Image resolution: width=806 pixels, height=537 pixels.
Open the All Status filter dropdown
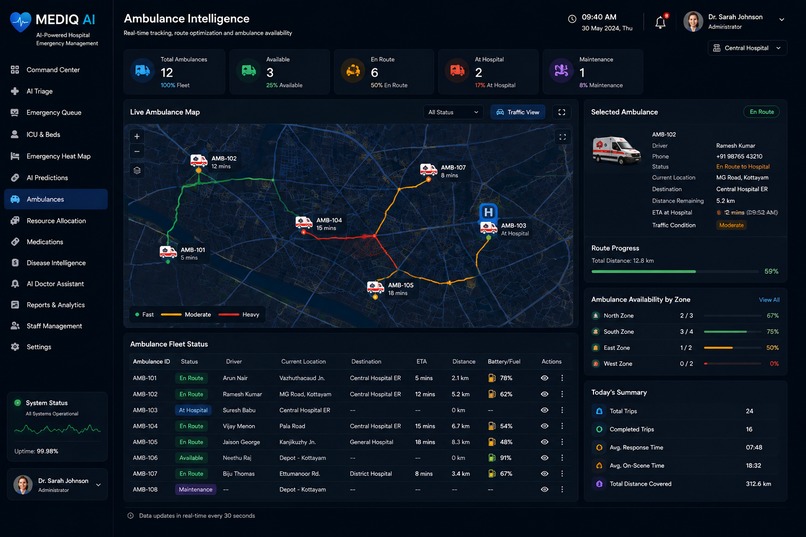point(453,112)
